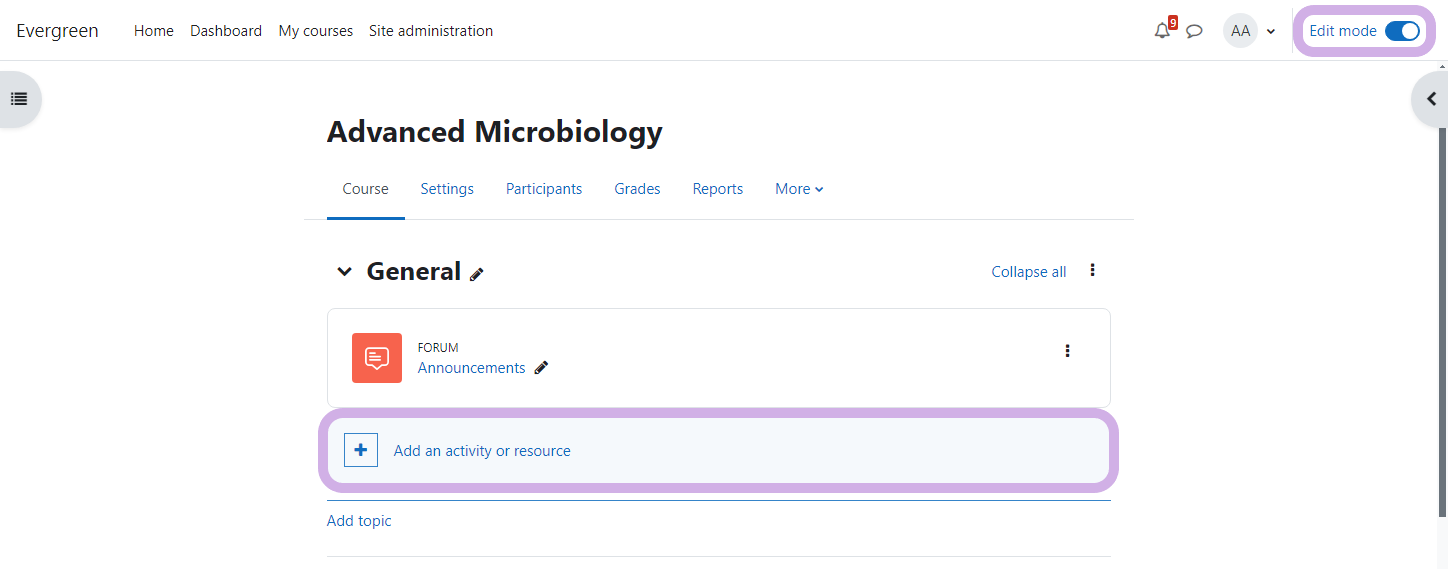Click the pencil icon beside Announcements
Image resolution: width=1448 pixels, height=569 pixels.
541,368
